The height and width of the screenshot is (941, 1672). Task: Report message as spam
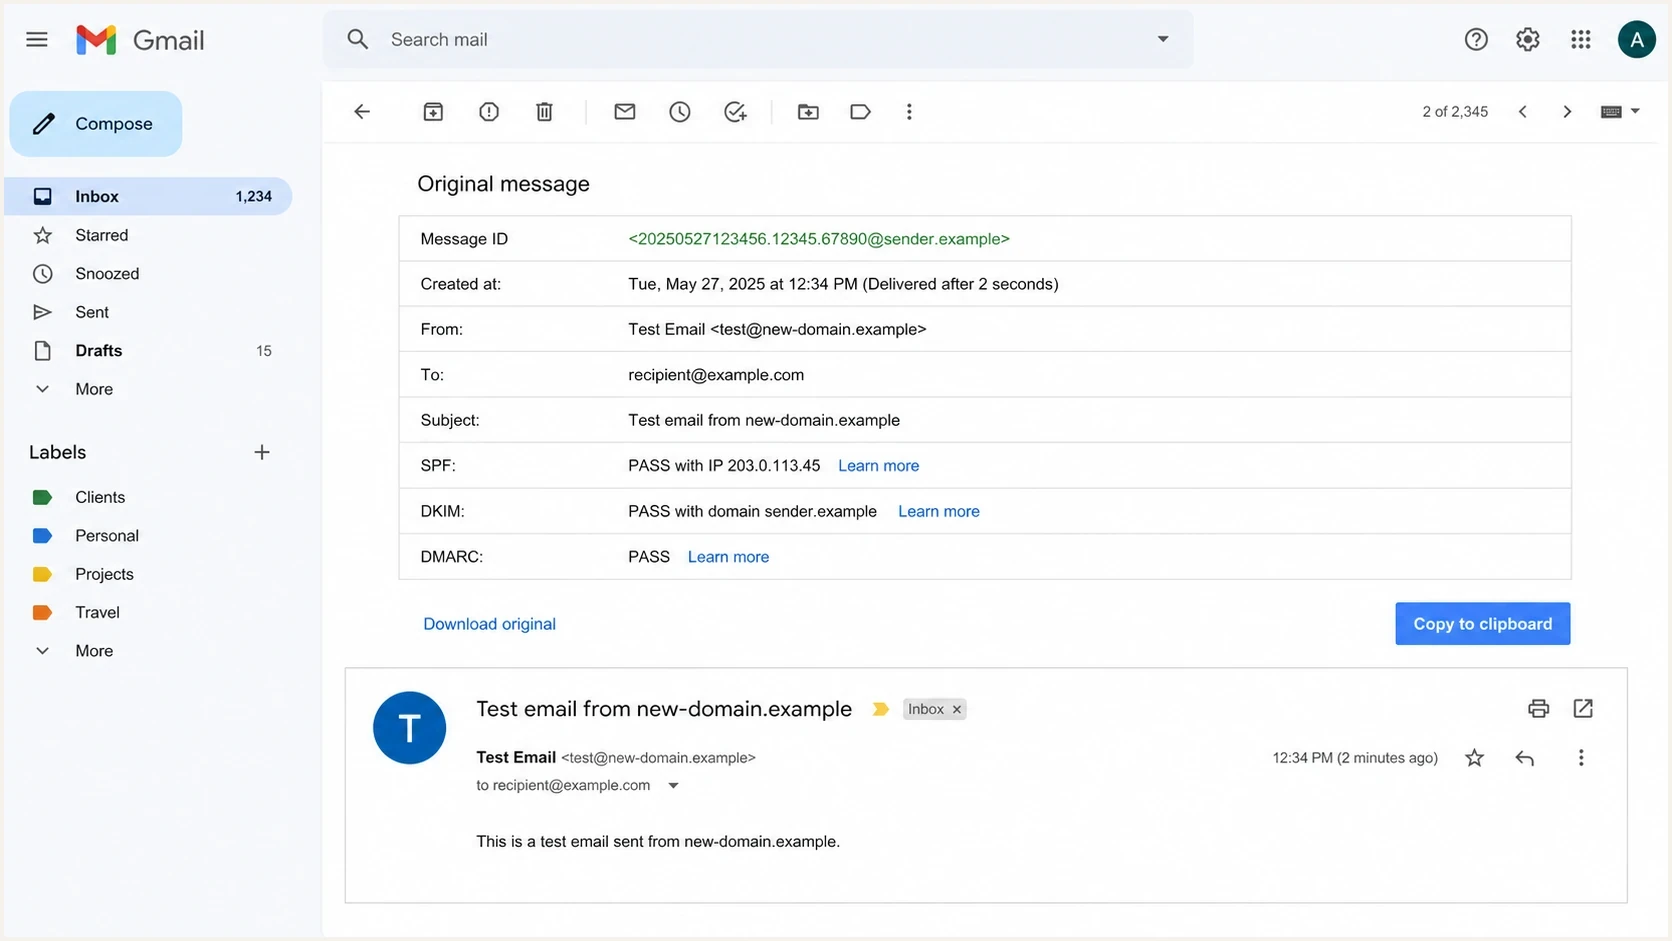pyautogui.click(x=489, y=112)
